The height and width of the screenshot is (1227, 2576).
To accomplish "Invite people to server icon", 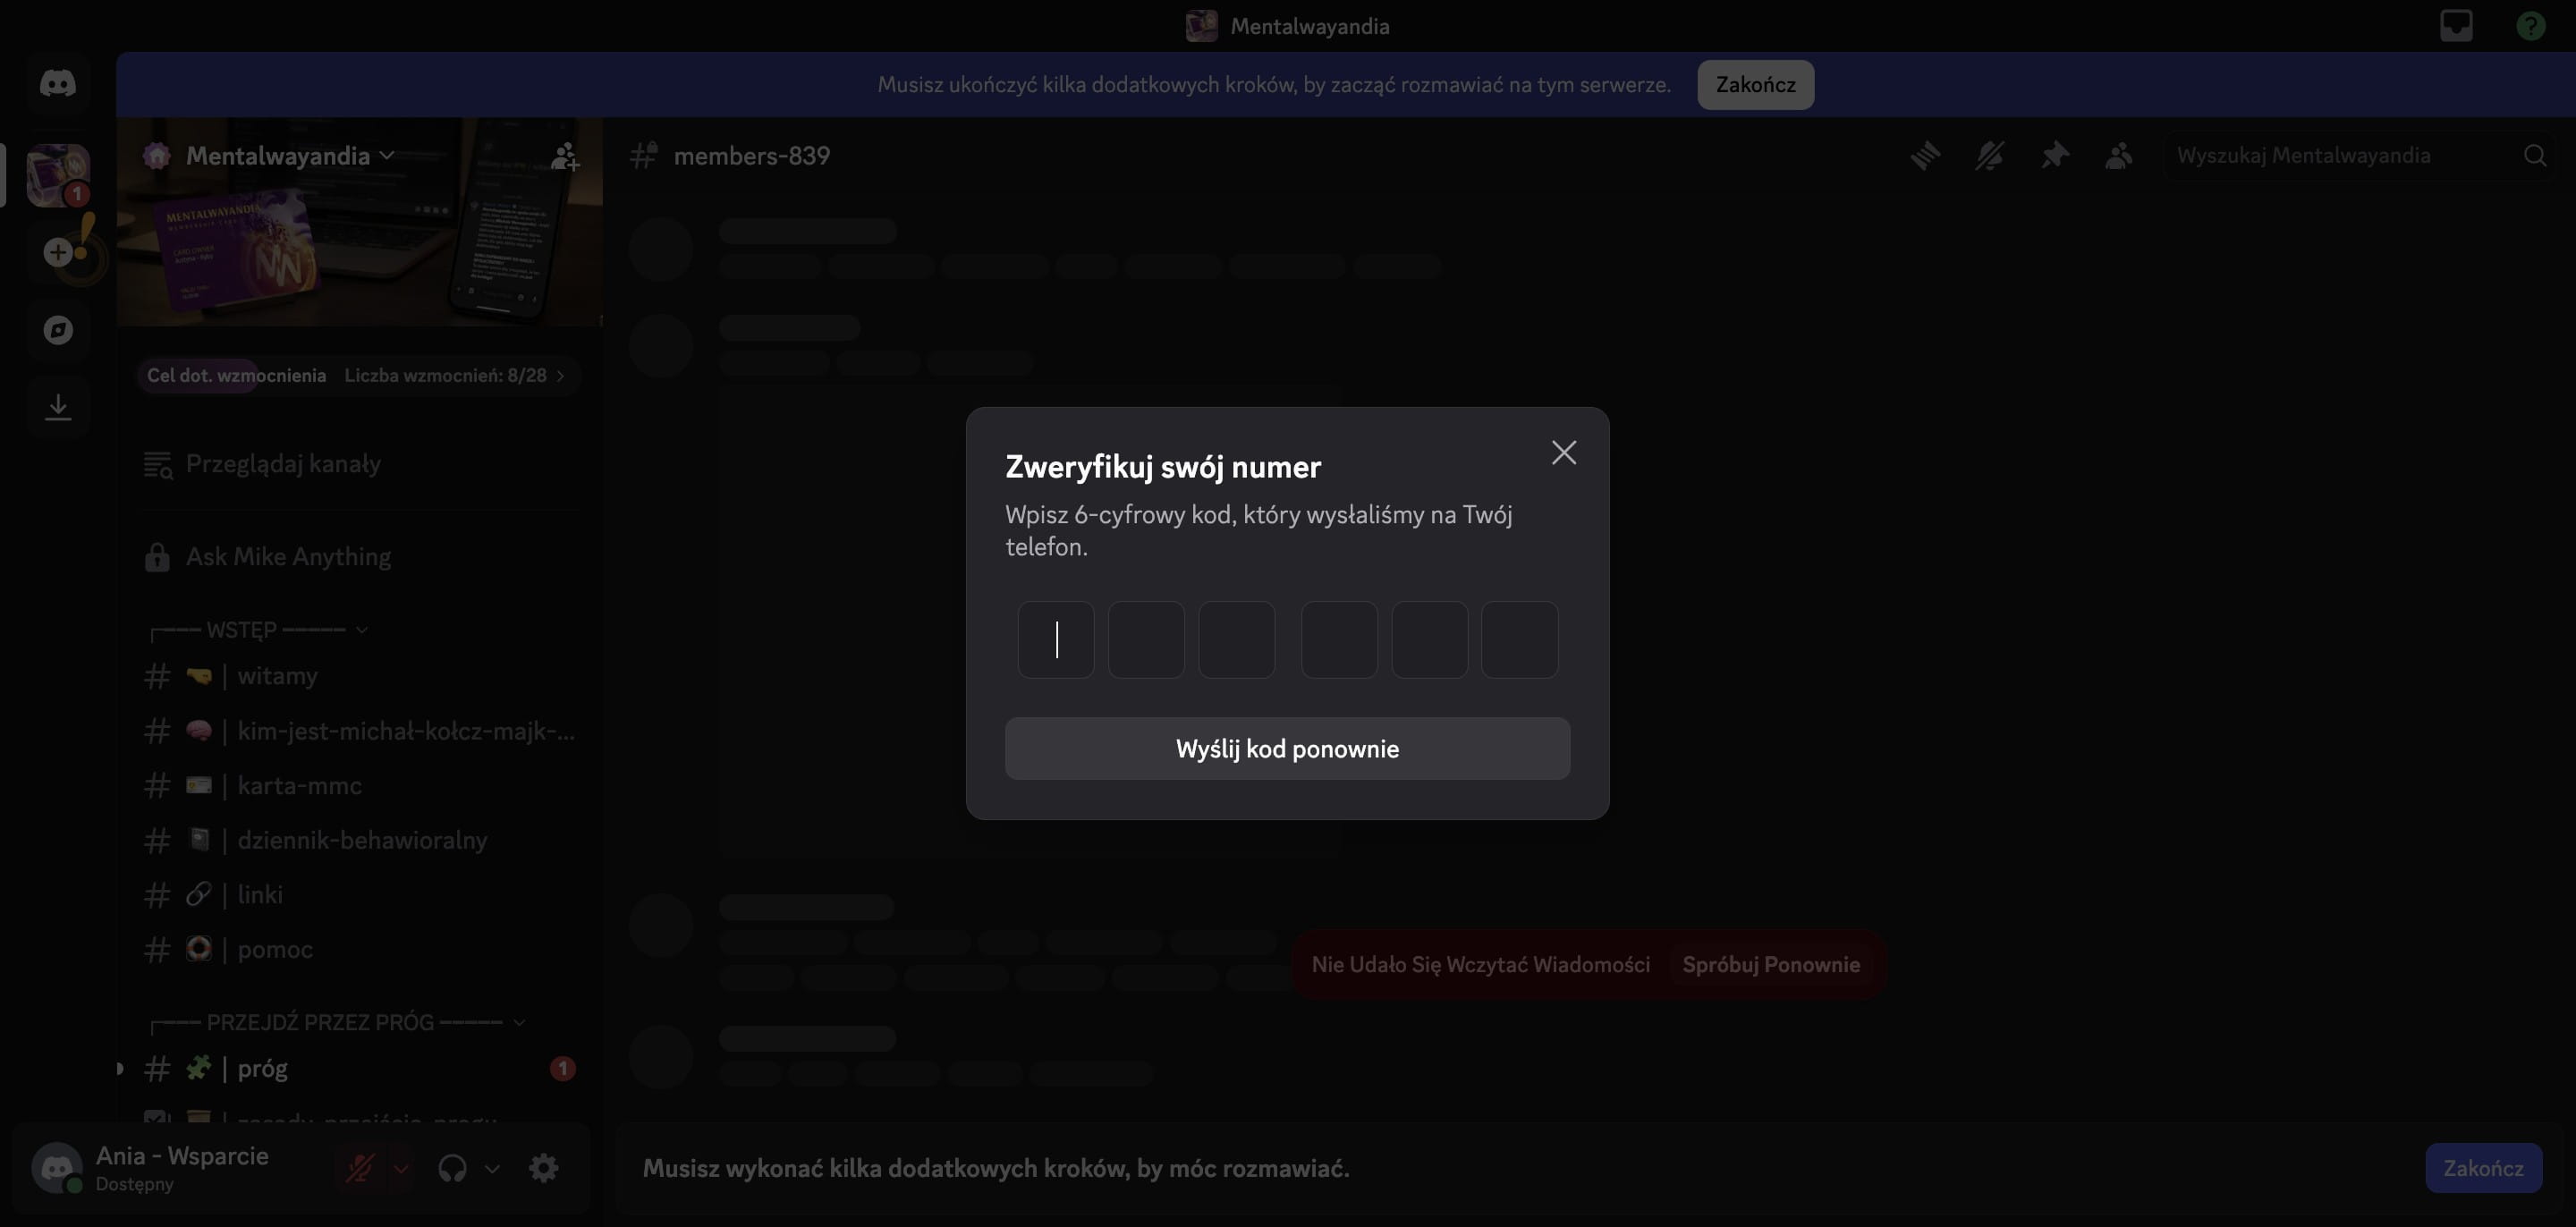I will tap(565, 156).
